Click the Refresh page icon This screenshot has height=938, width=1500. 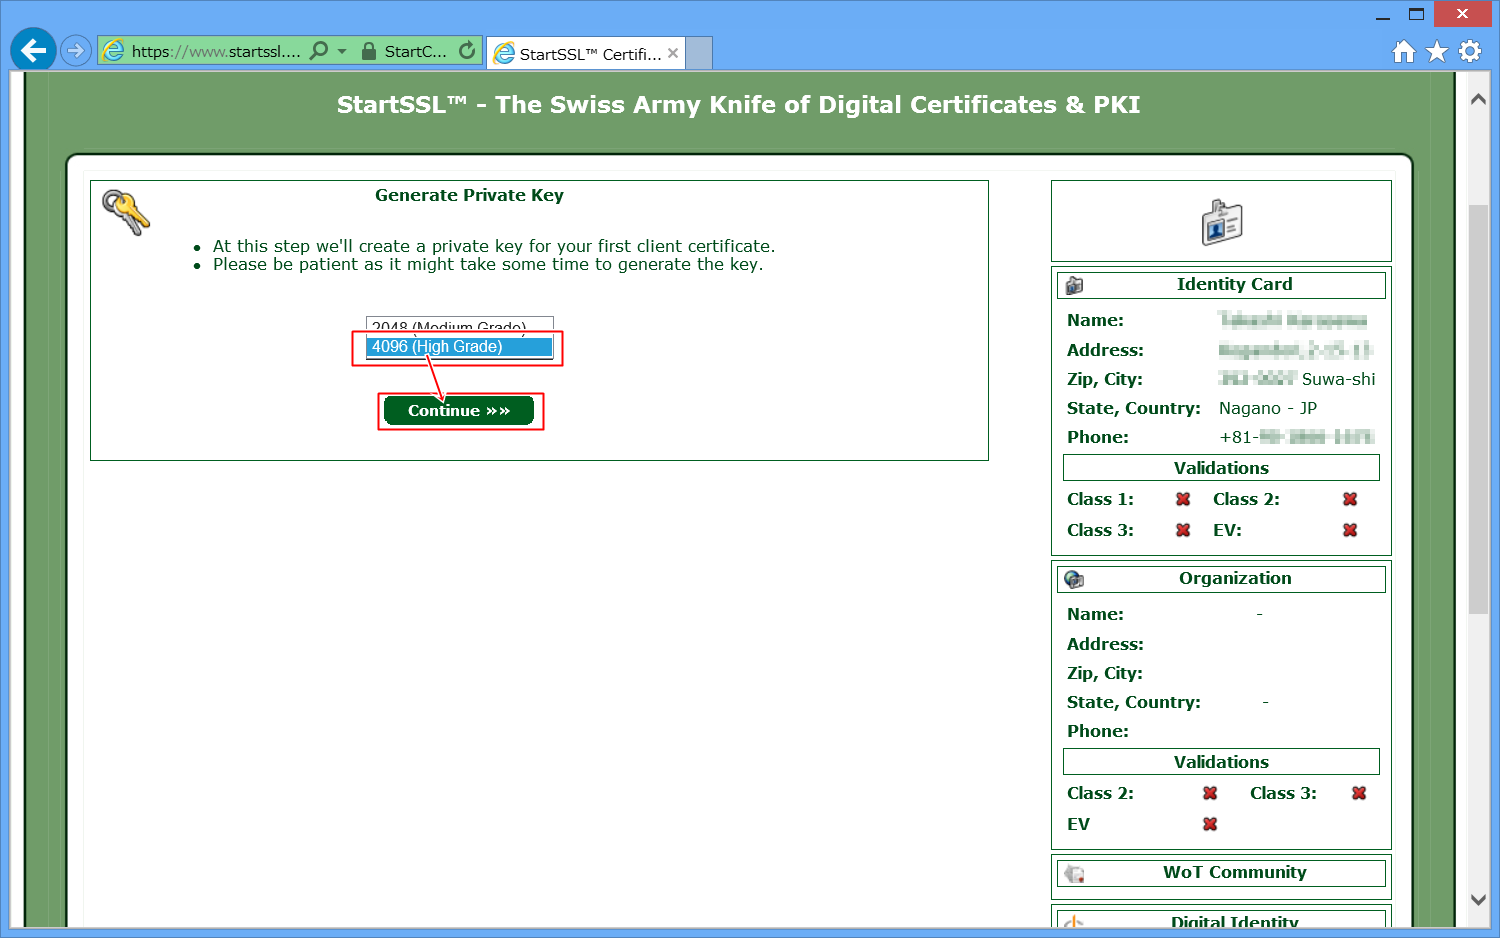(467, 50)
